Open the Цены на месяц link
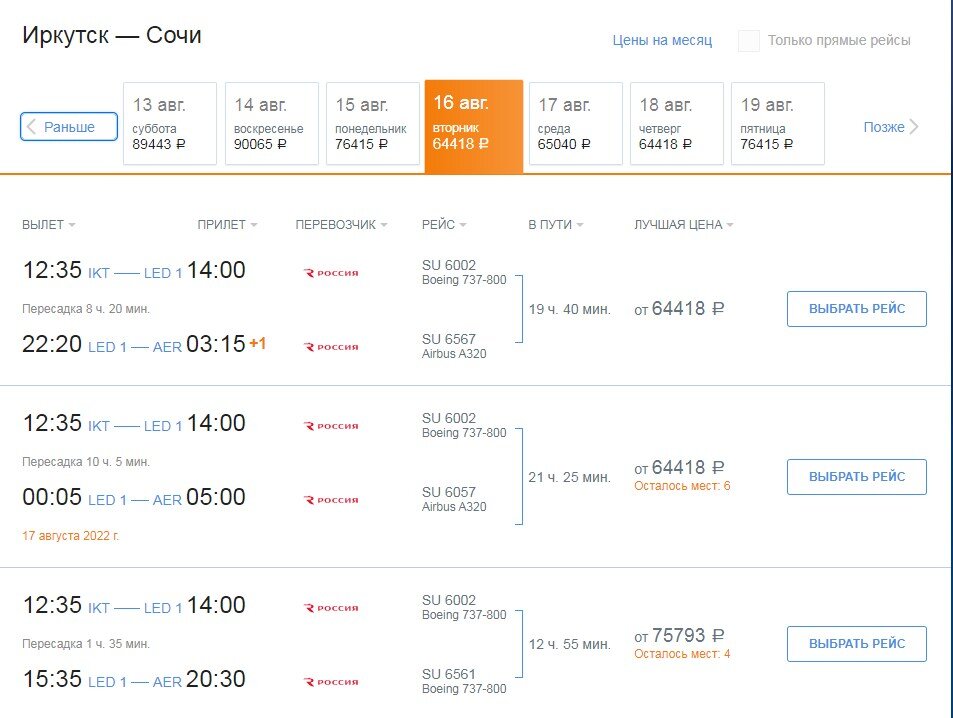Image resolution: width=953 pixels, height=718 pixels. pos(662,41)
